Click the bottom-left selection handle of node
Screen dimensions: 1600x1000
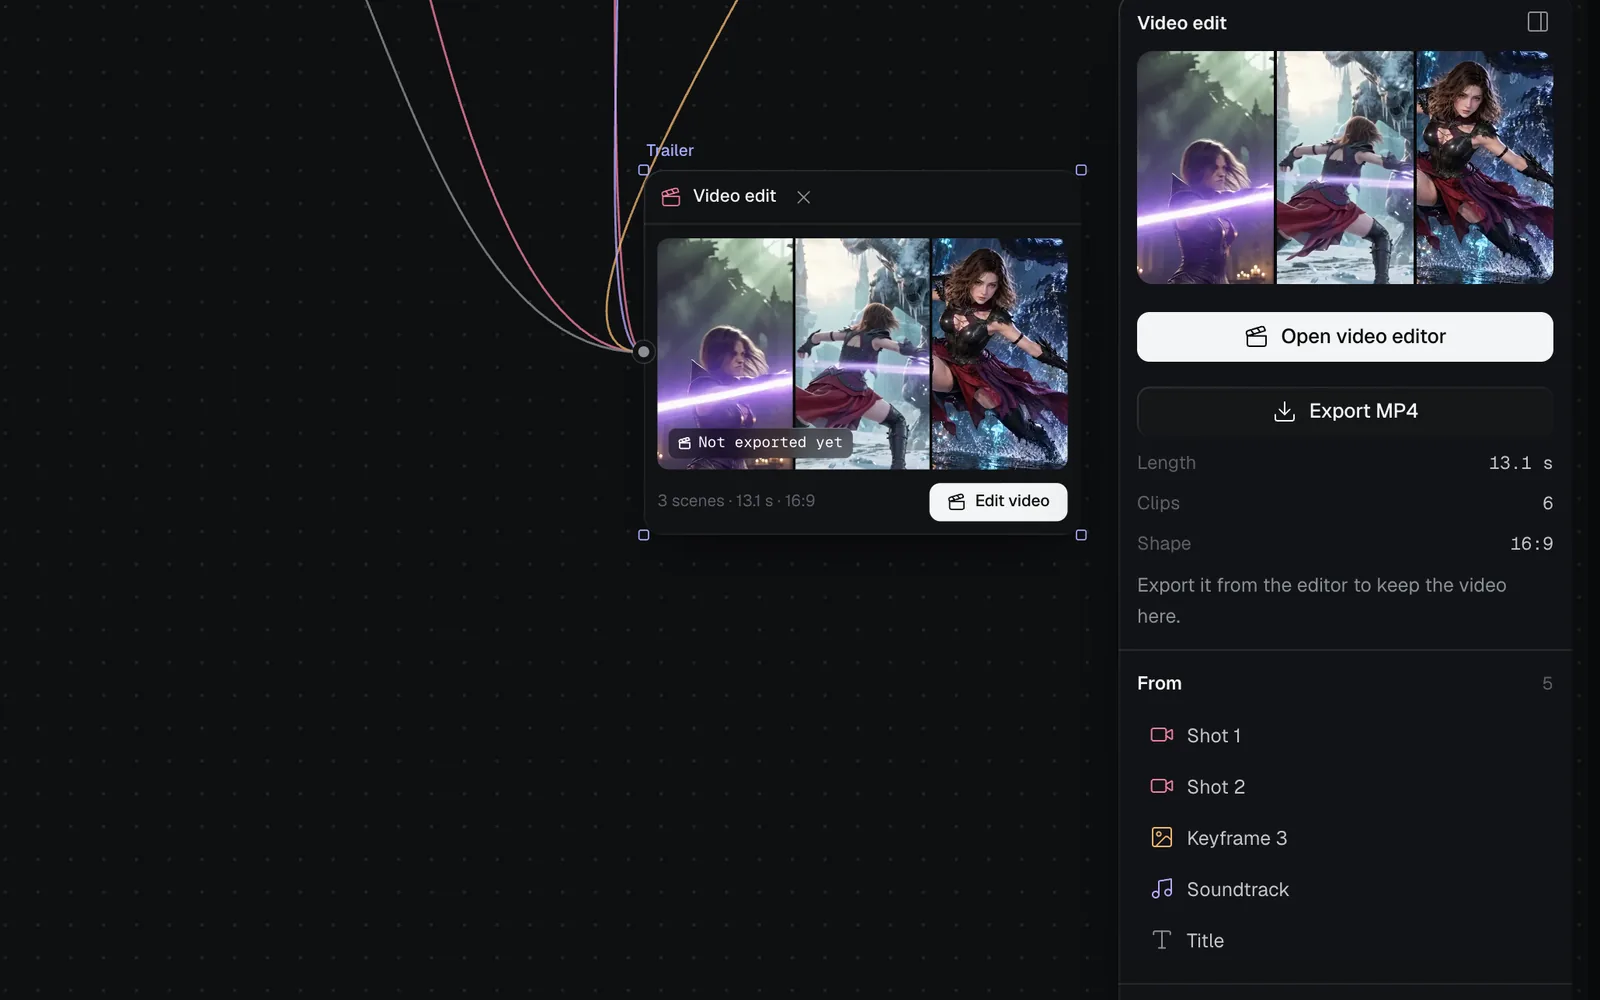point(644,535)
